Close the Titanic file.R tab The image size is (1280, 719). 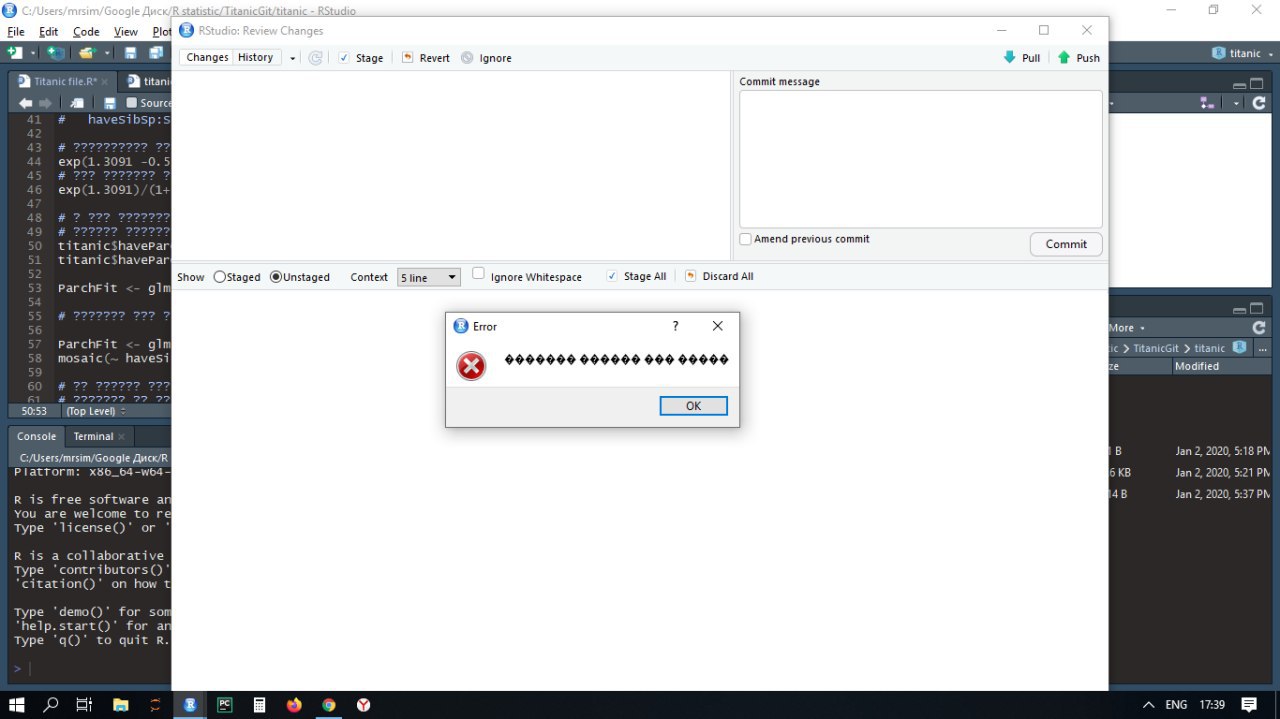pyautogui.click(x=105, y=82)
